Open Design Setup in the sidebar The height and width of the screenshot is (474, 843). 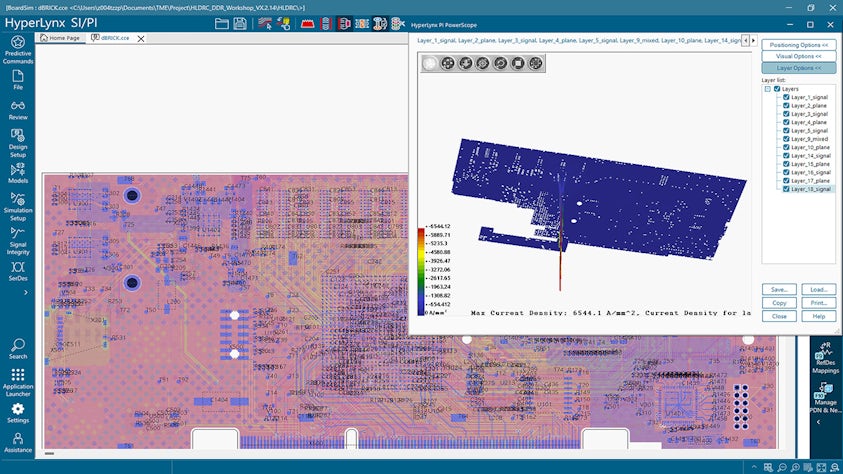pyautogui.click(x=18, y=142)
